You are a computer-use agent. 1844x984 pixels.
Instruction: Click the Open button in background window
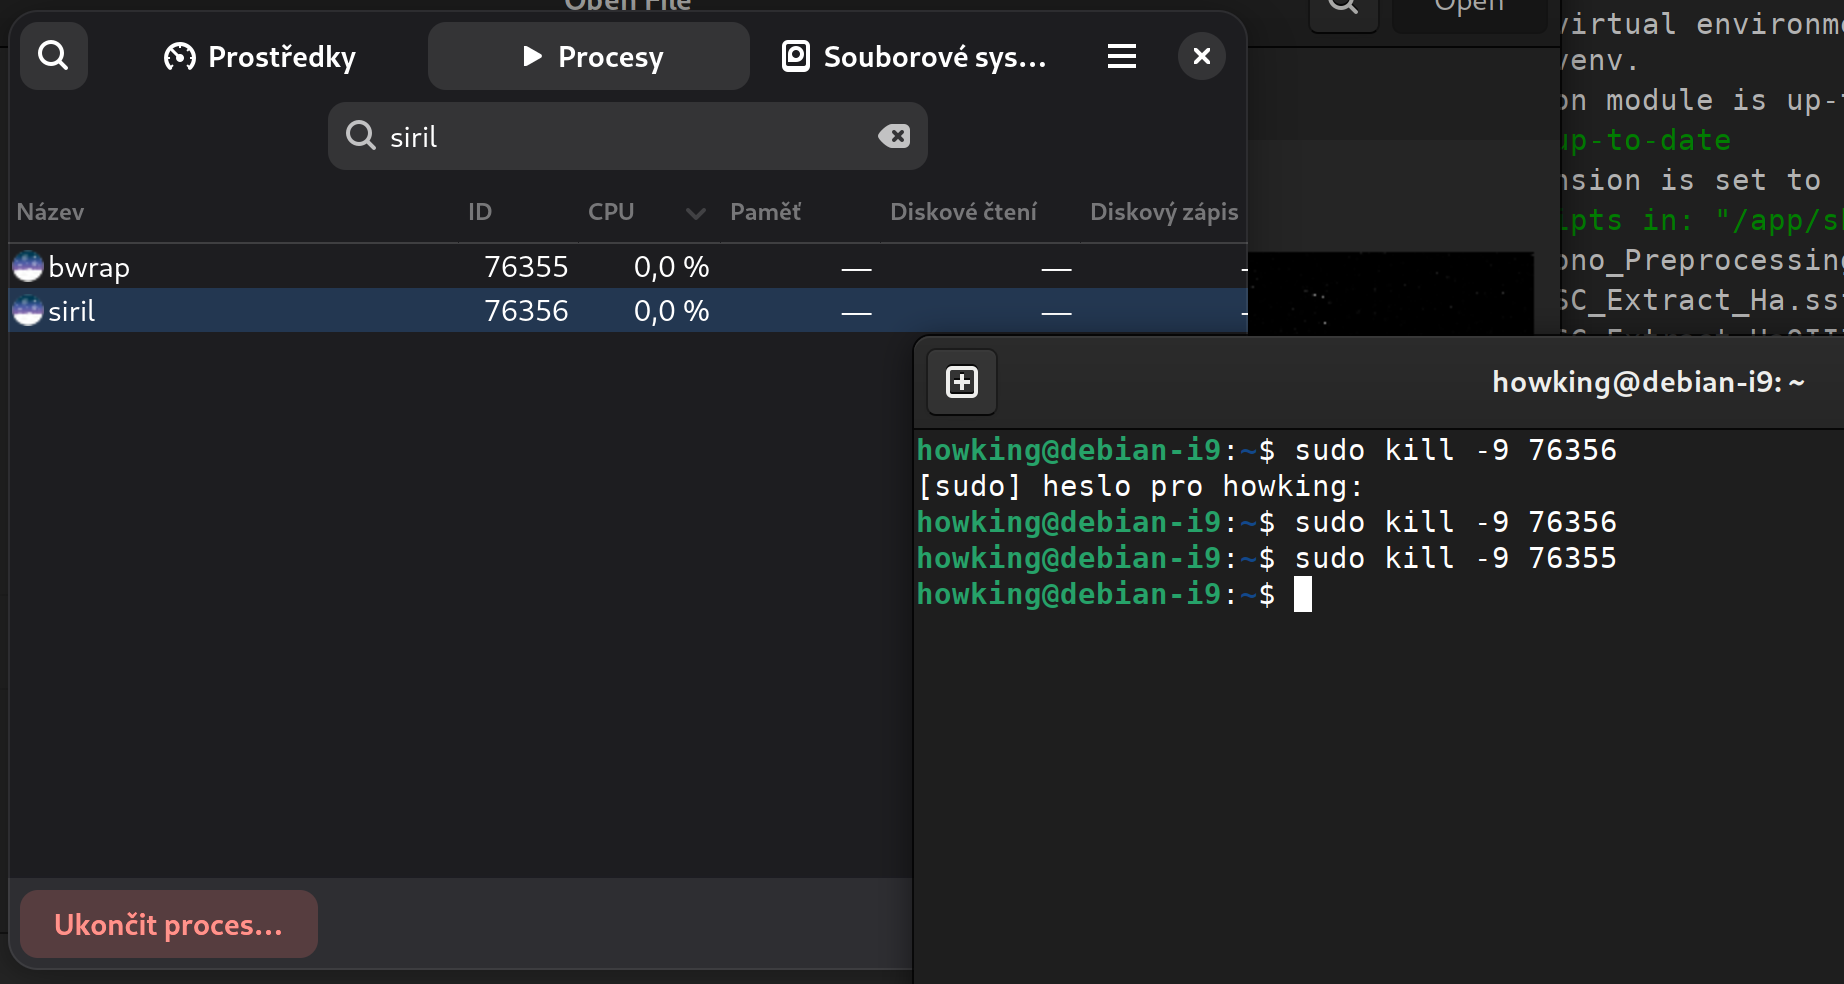(x=1469, y=6)
